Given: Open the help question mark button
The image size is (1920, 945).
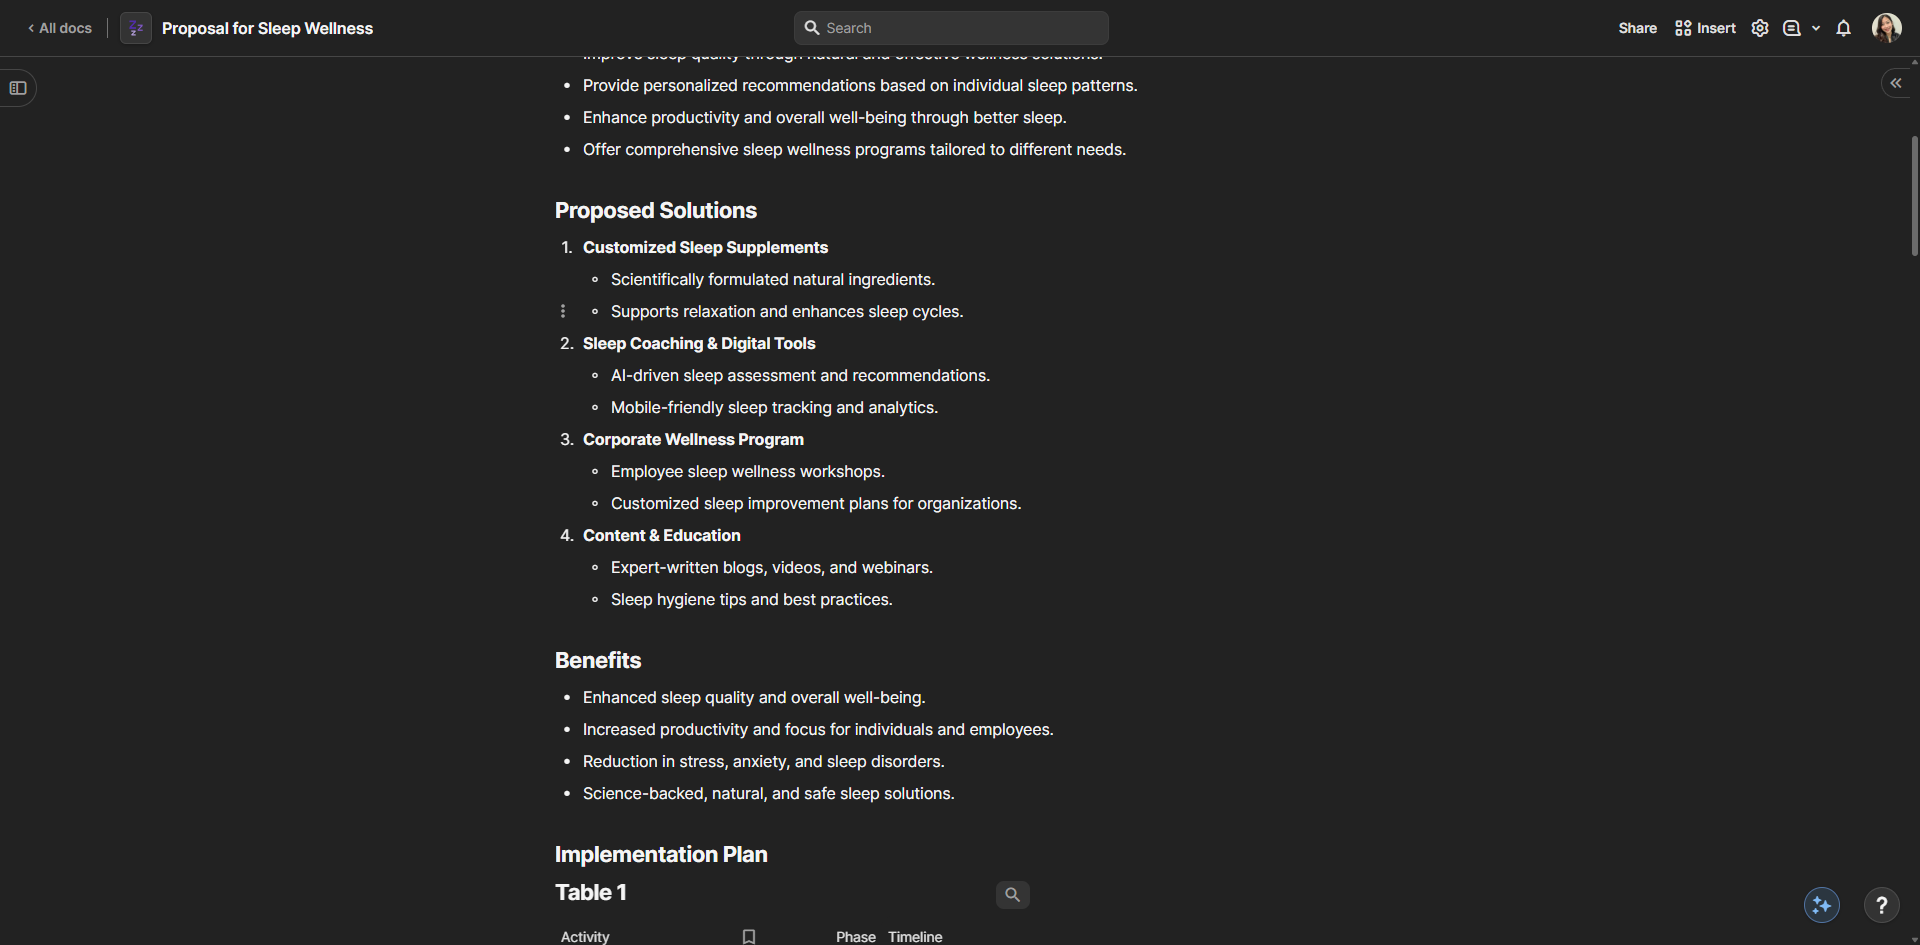Looking at the screenshot, I should click(1881, 905).
